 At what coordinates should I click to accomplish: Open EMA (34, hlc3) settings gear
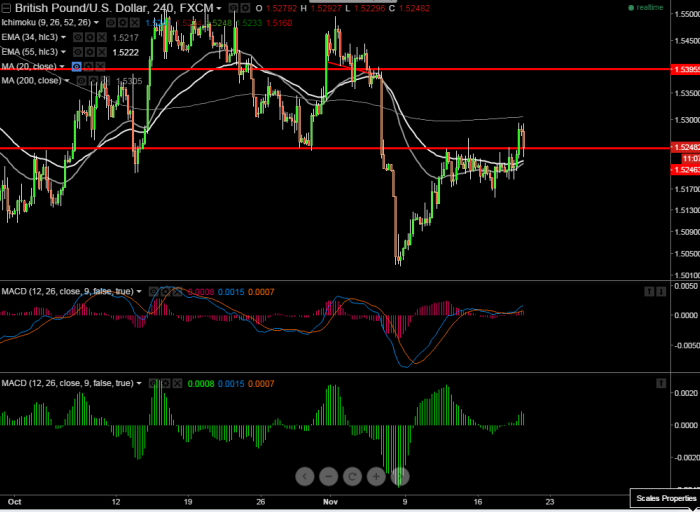pos(90,37)
